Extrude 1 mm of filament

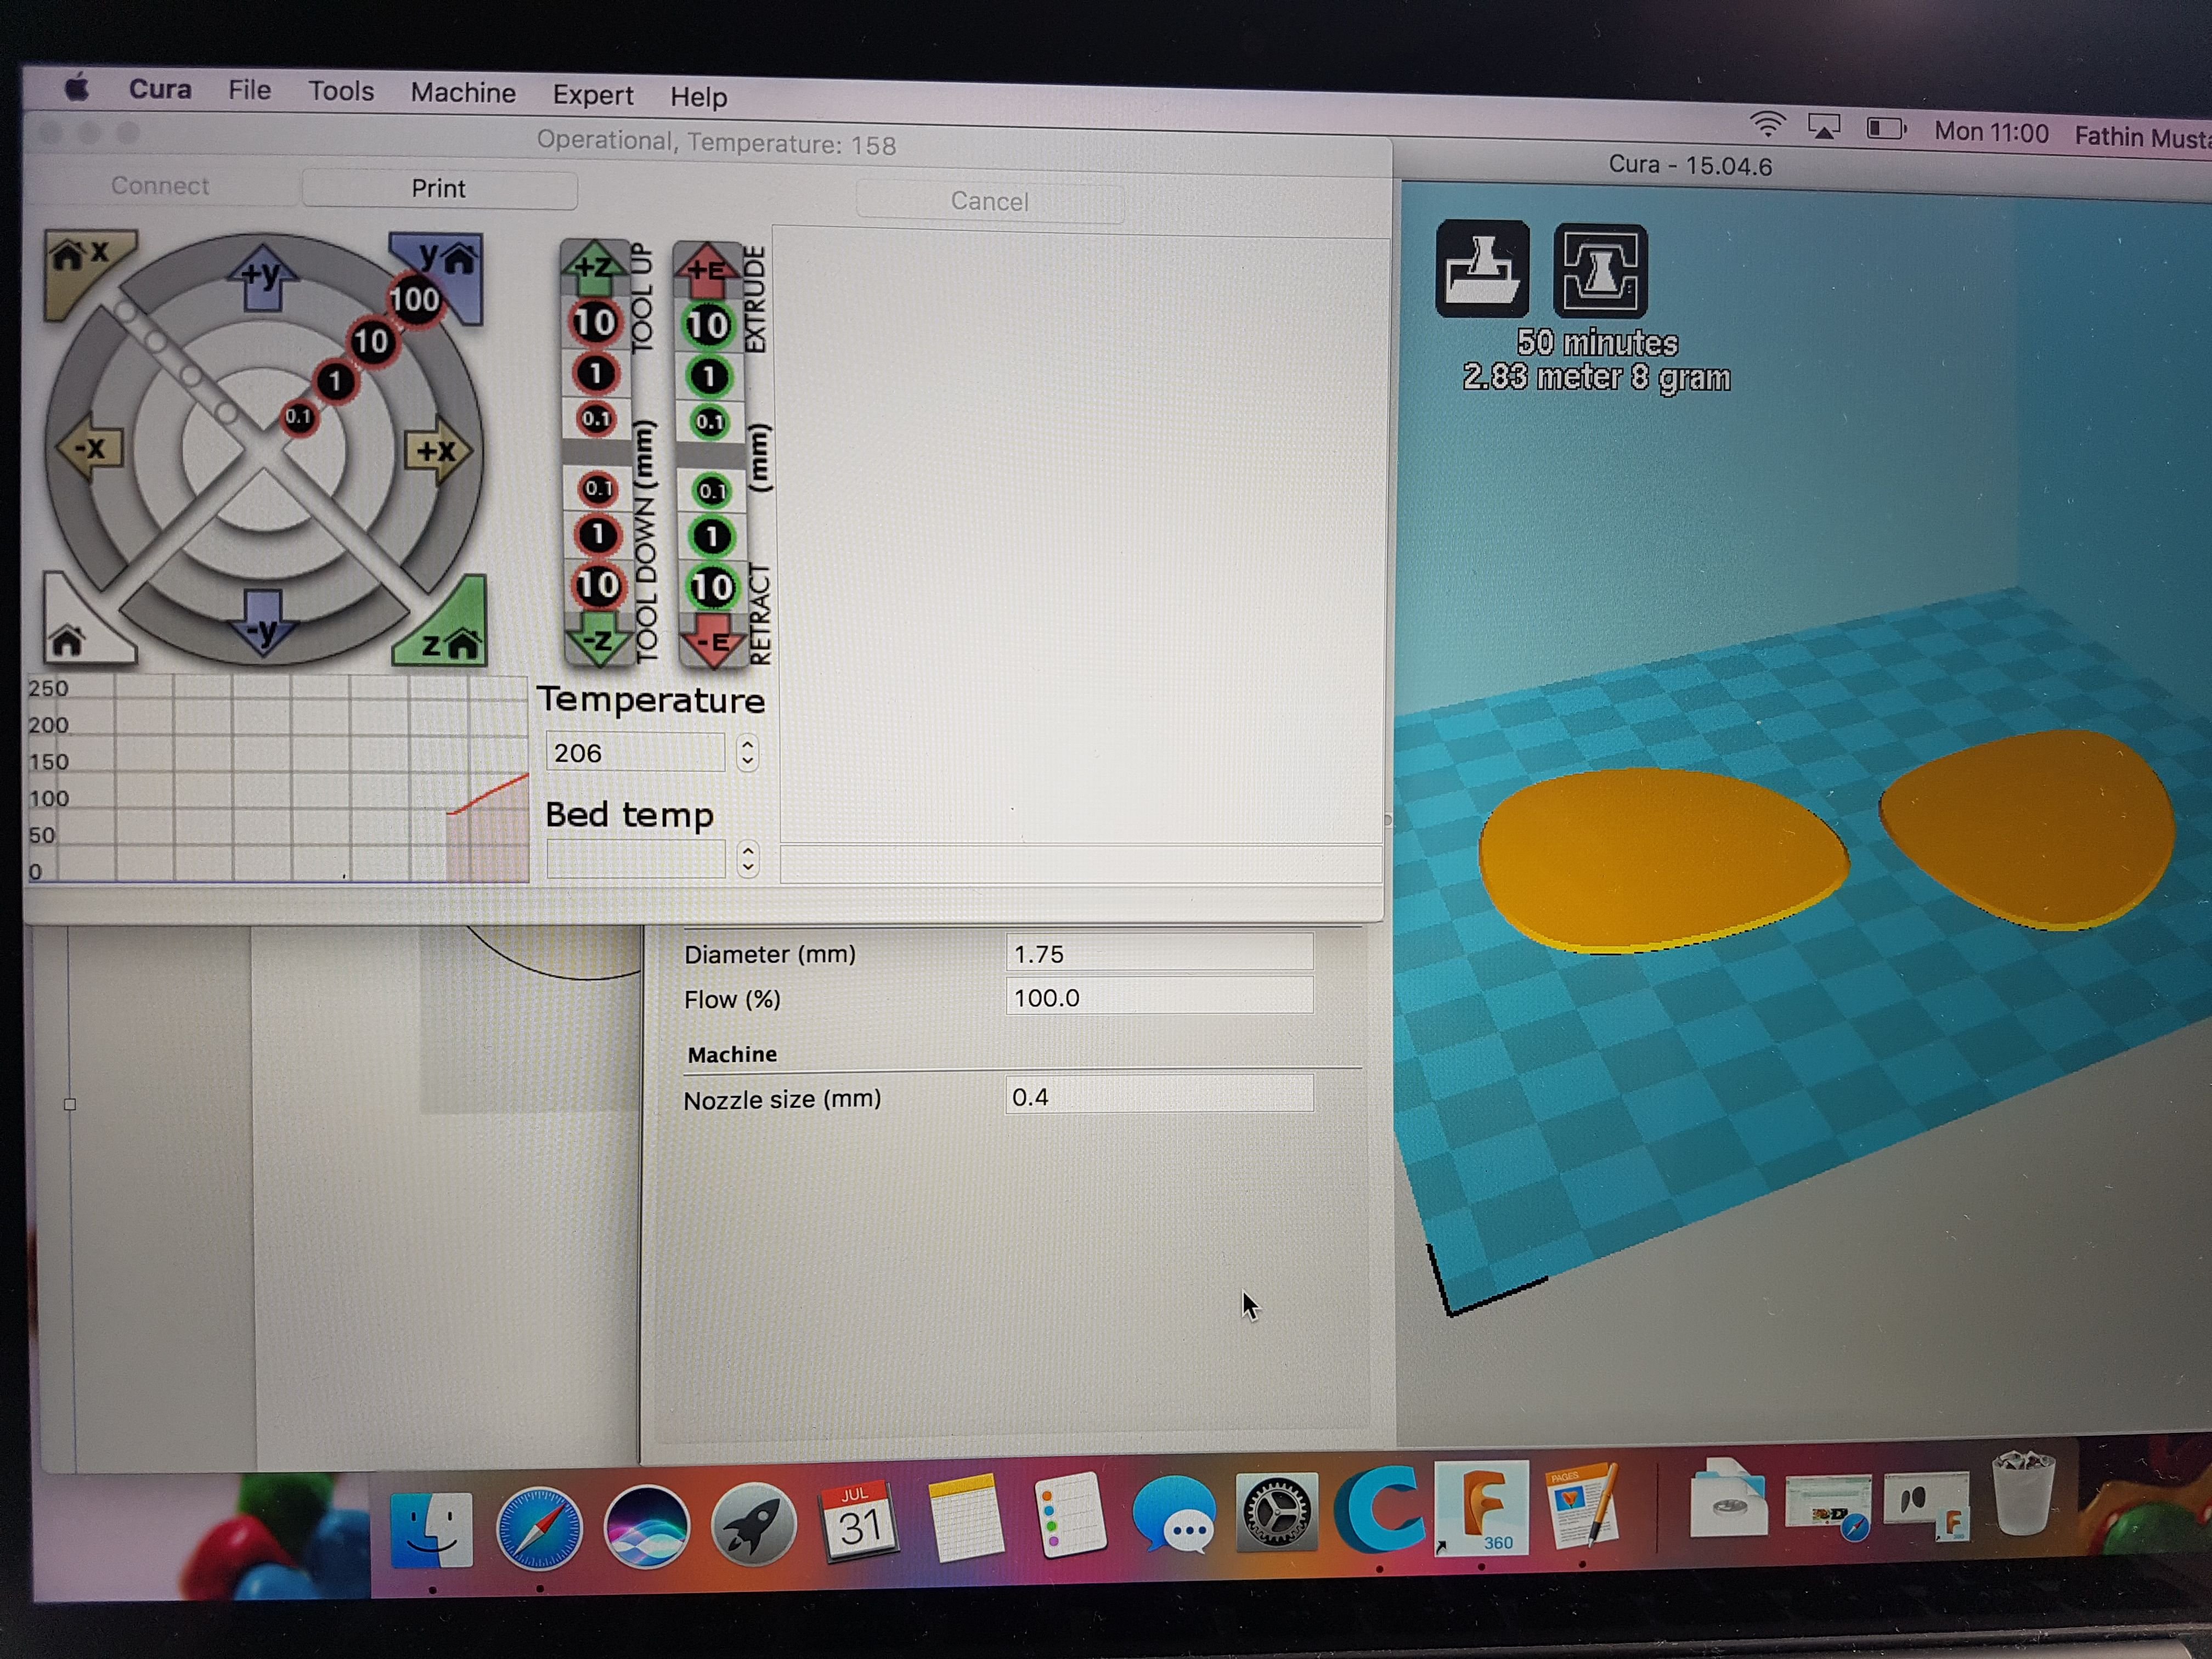click(x=709, y=376)
